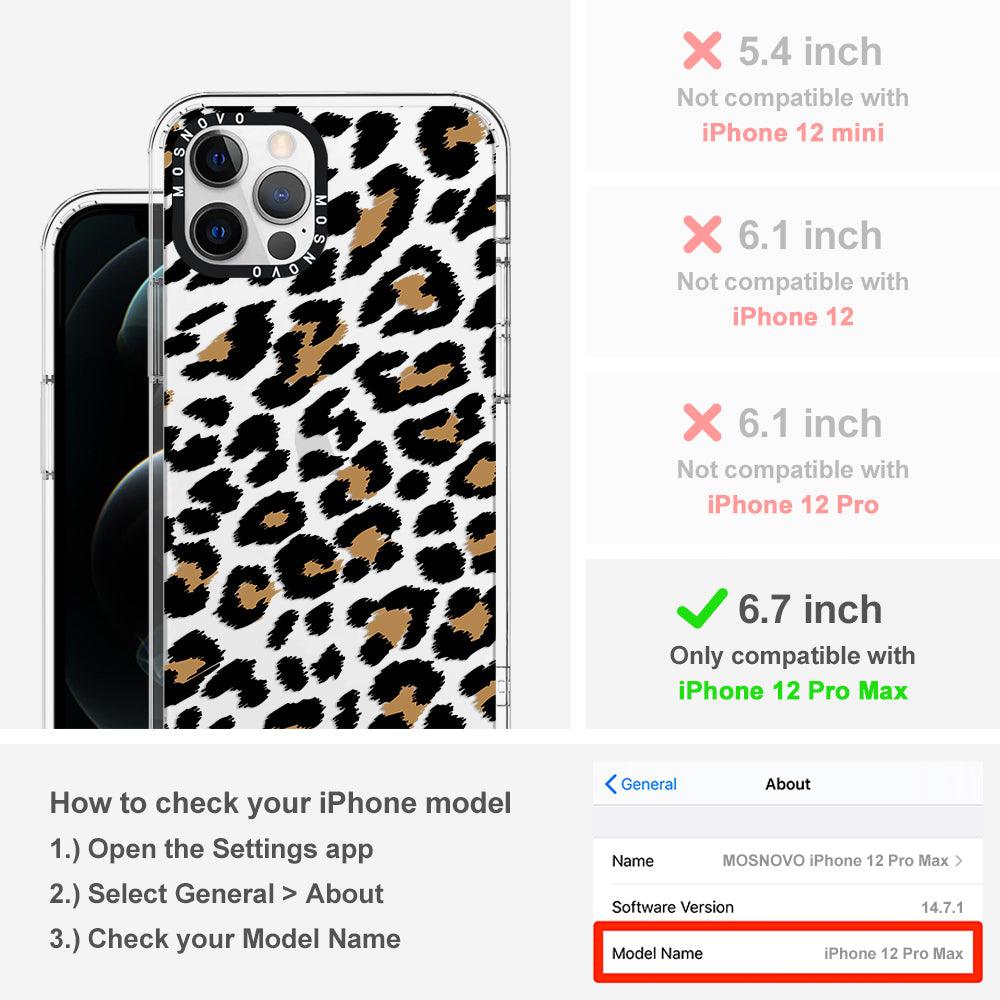Click the Select General > About instruction

pyautogui.click(x=217, y=893)
